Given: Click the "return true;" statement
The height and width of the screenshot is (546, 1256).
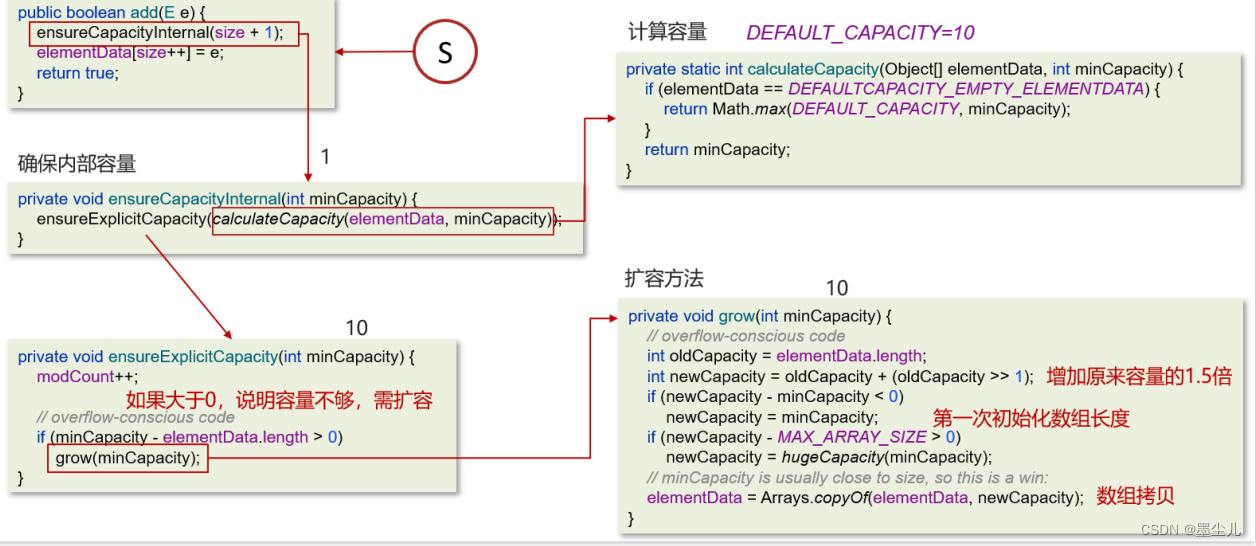Looking at the screenshot, I should tap(77, 73).
